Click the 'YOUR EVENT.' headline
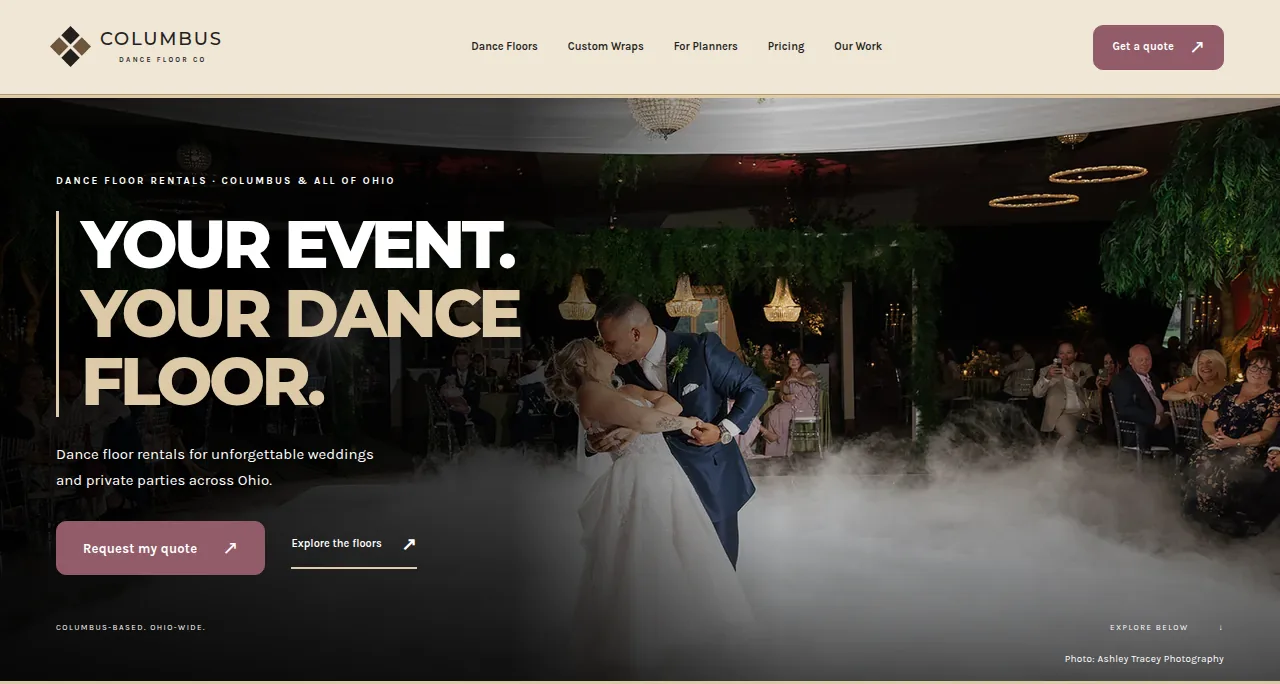This screenshot has height=684, width=1280. (x=298, y=244)
